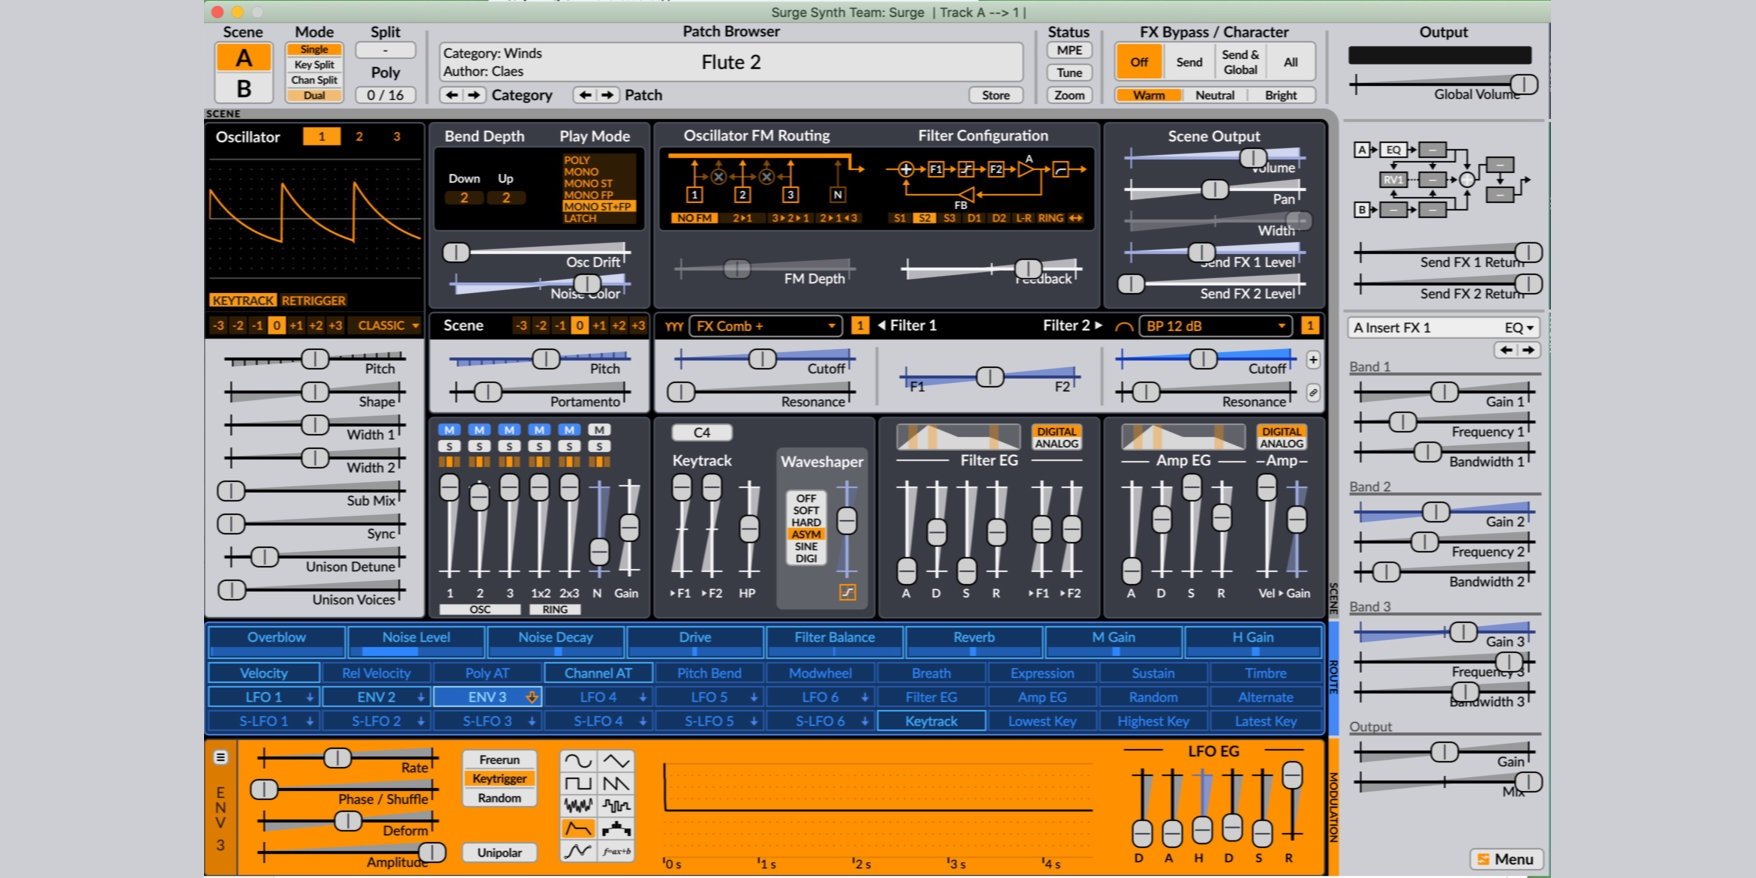Choose the sawtooth LFO waveform

pyautogui.click(x=616, y=783)
